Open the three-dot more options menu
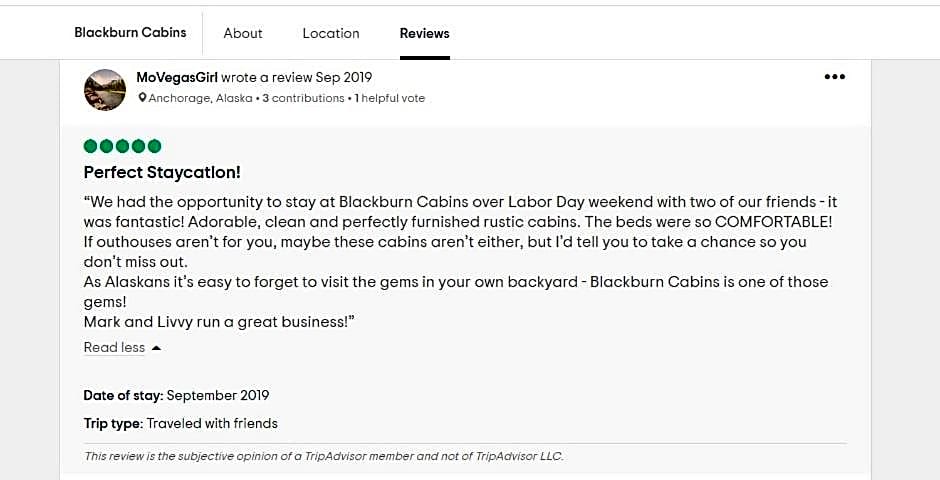The width and height of the screenshot is (940, 480). pyautogui.click(x=834, y=77)
